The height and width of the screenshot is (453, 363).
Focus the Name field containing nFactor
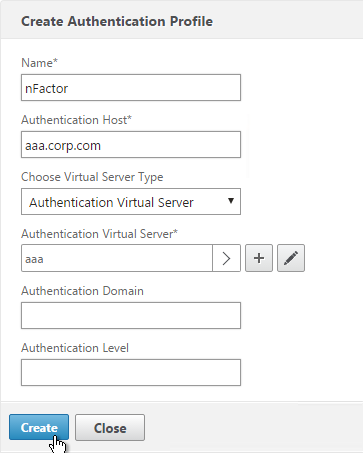[x=131, y=88]
